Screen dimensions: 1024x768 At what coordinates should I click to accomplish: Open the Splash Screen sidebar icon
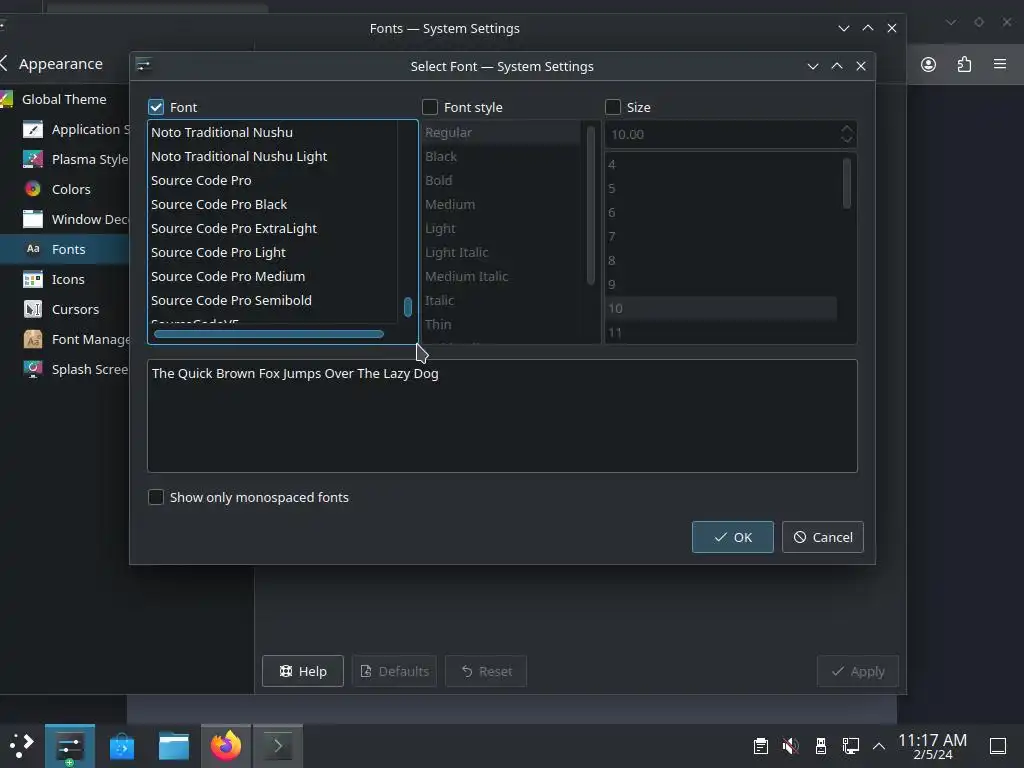[33, 370]
